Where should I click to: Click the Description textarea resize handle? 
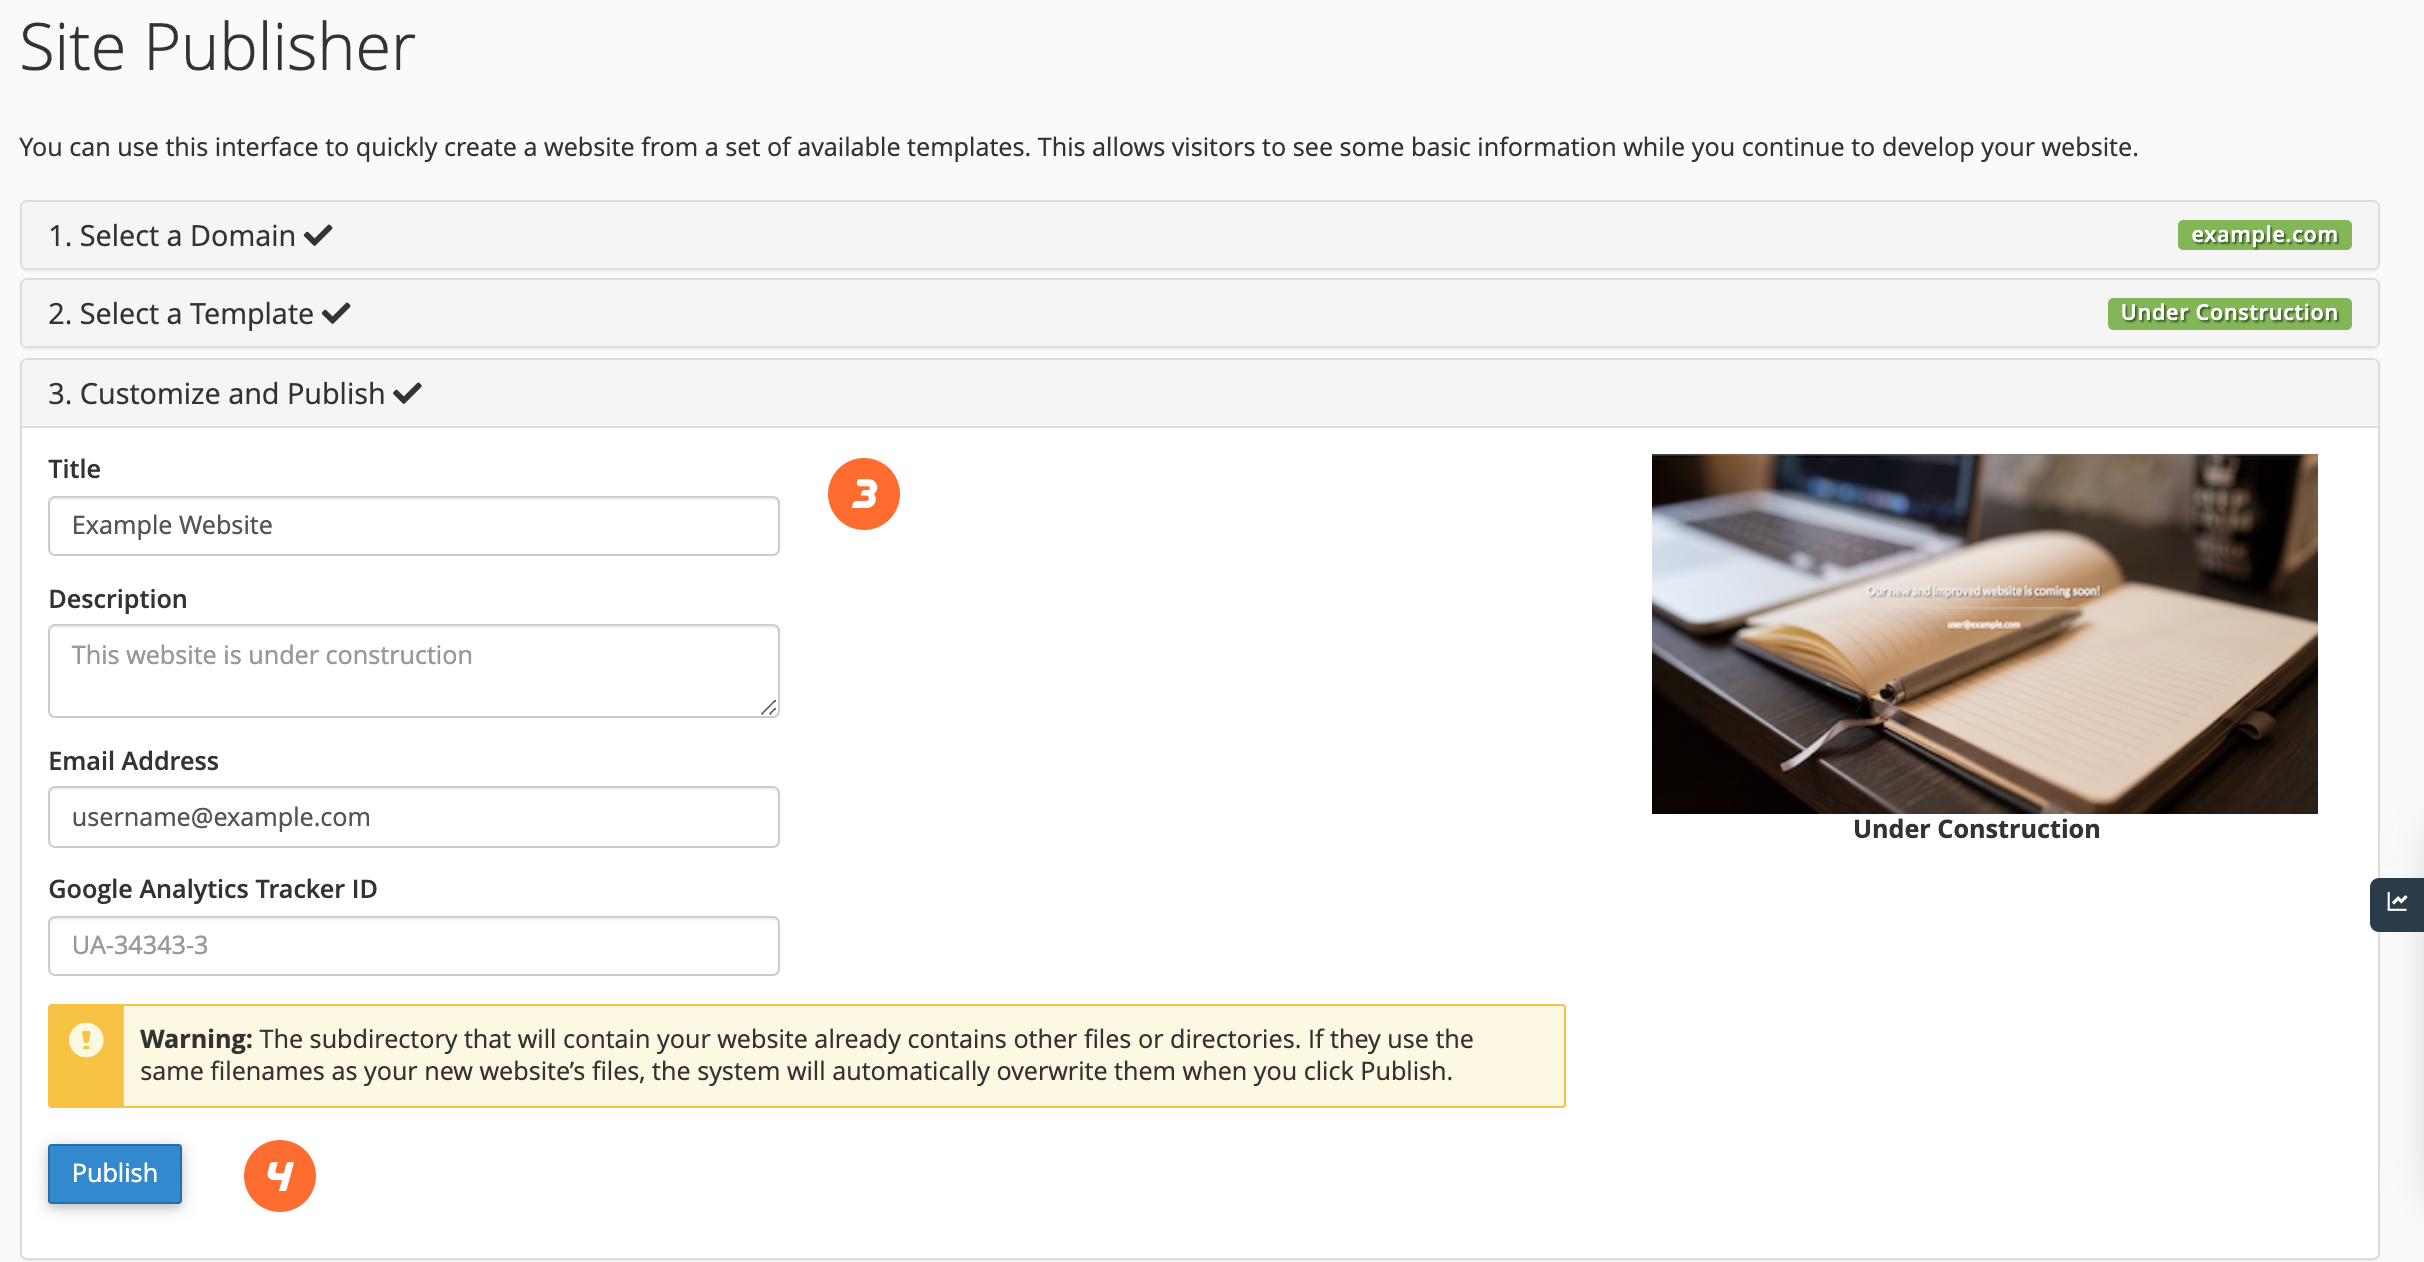pos(768,707)
